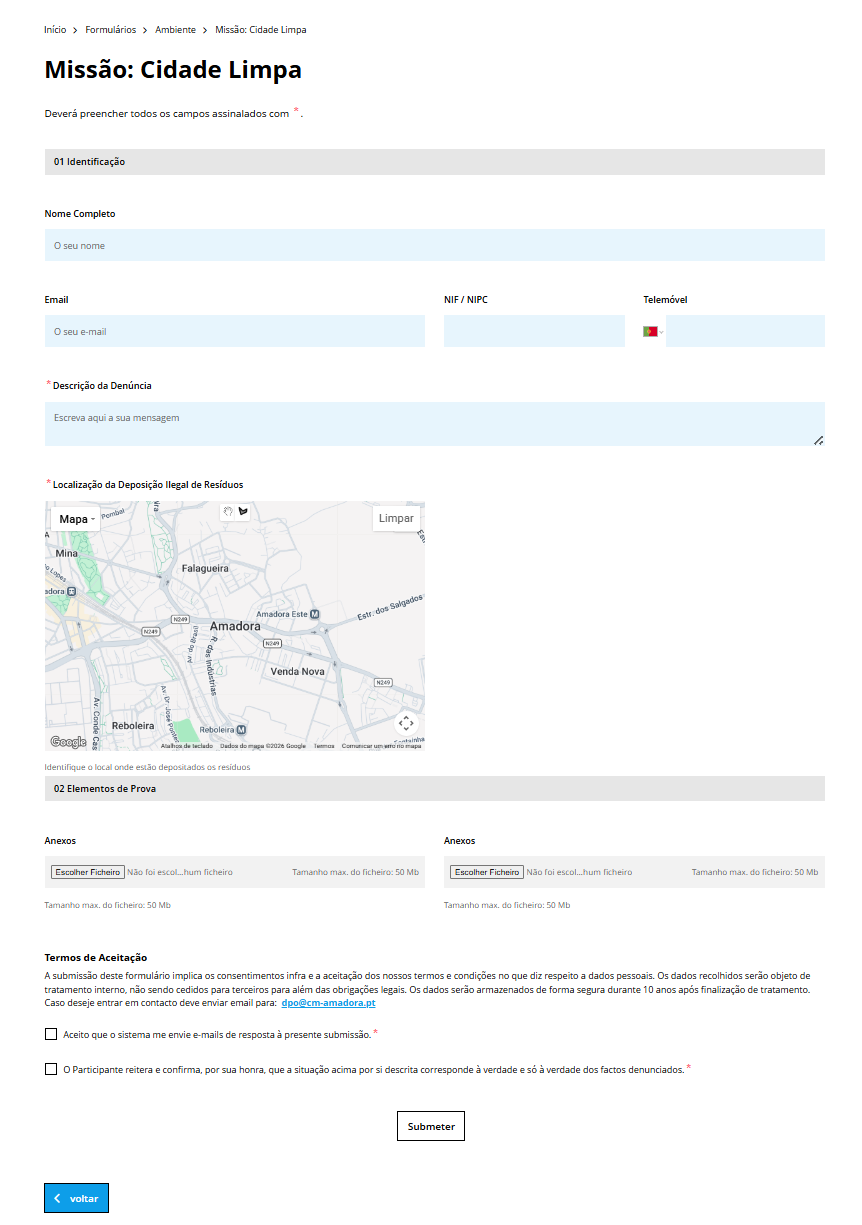This screenshot has height=1225, width=862.
Task: Check the truthfulness confirmation checkbox
Action: (x=51, y=1069)
